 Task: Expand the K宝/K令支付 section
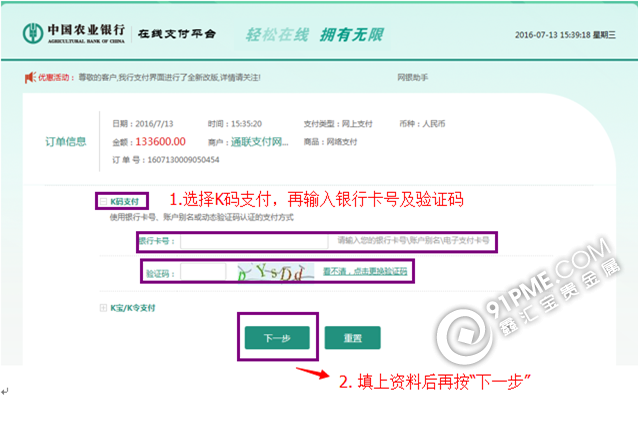pyautogui.click(x=103, y=308)
